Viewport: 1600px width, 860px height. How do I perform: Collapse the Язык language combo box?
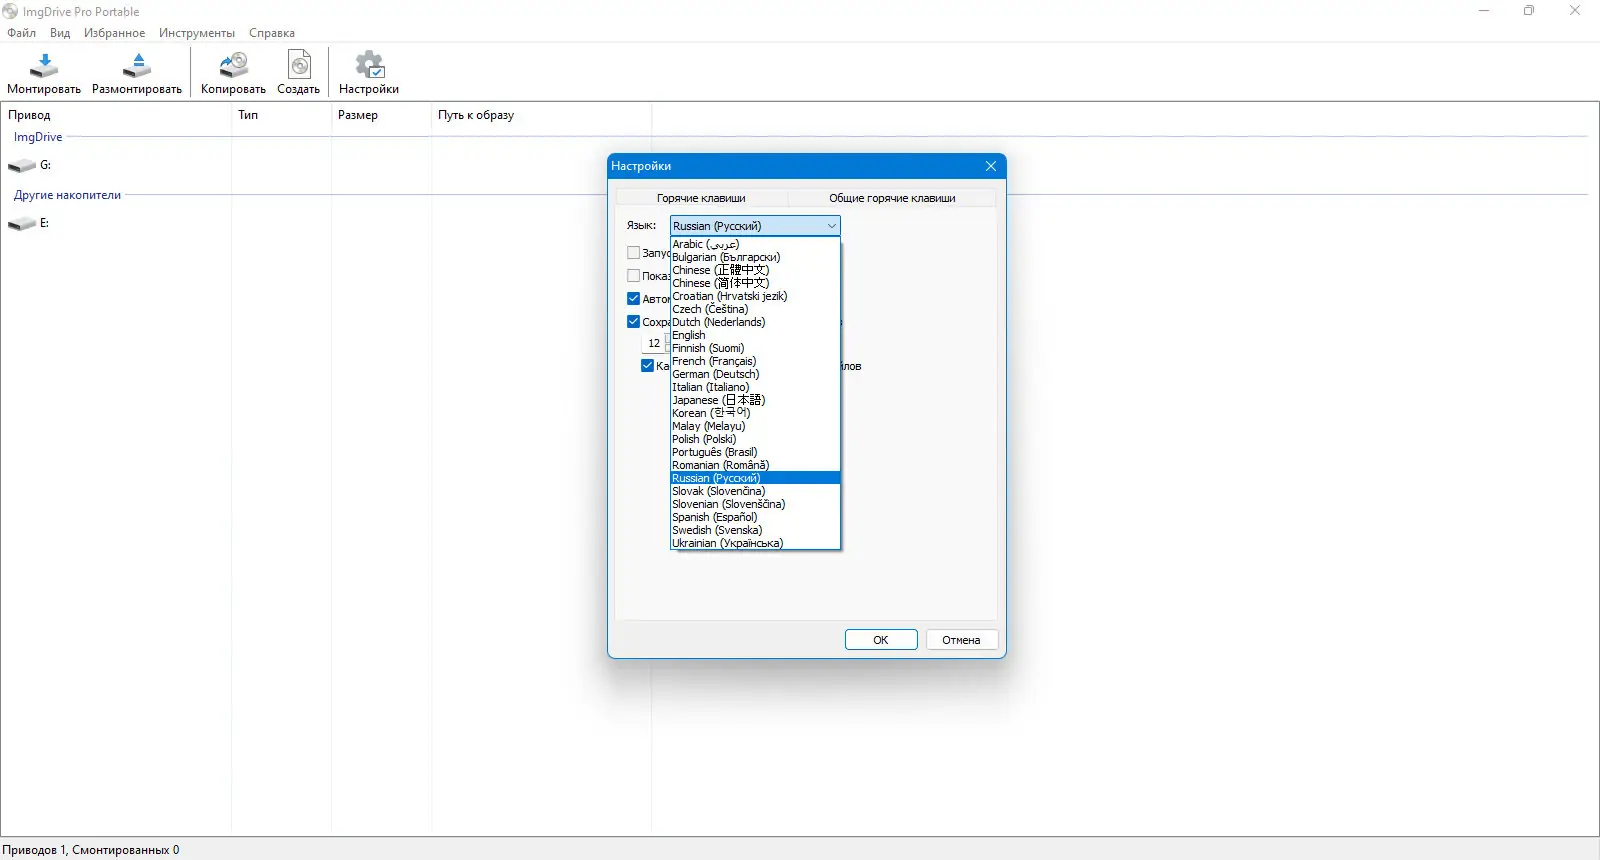(755, 226)
